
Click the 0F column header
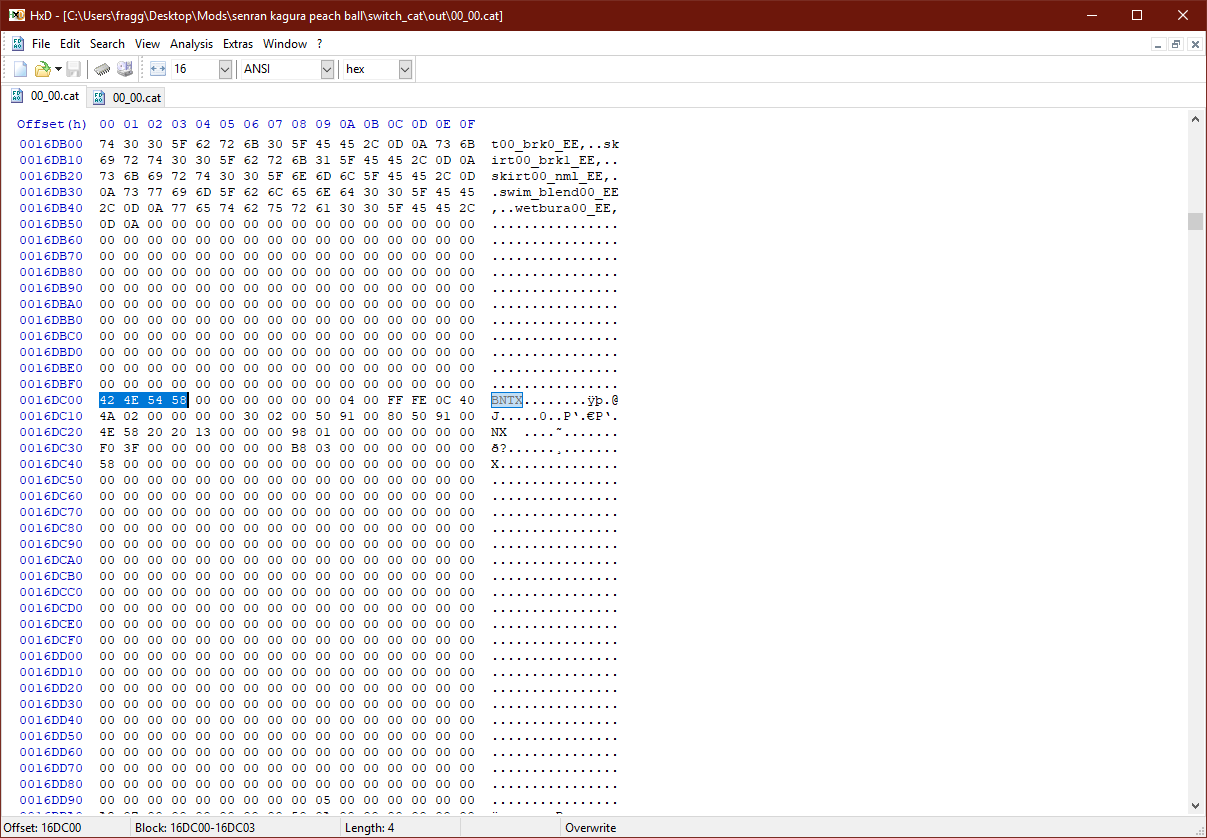[467, 124]
